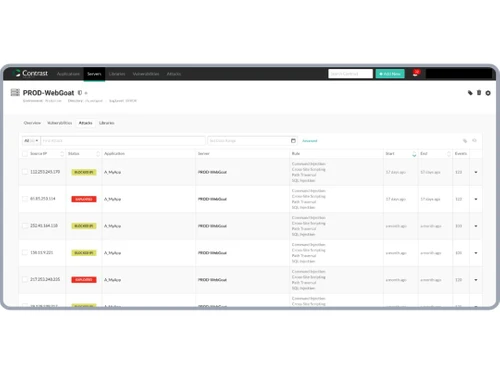500x375 pixels.
Task: Open the All filter dropdown
Action: [31, 141]
